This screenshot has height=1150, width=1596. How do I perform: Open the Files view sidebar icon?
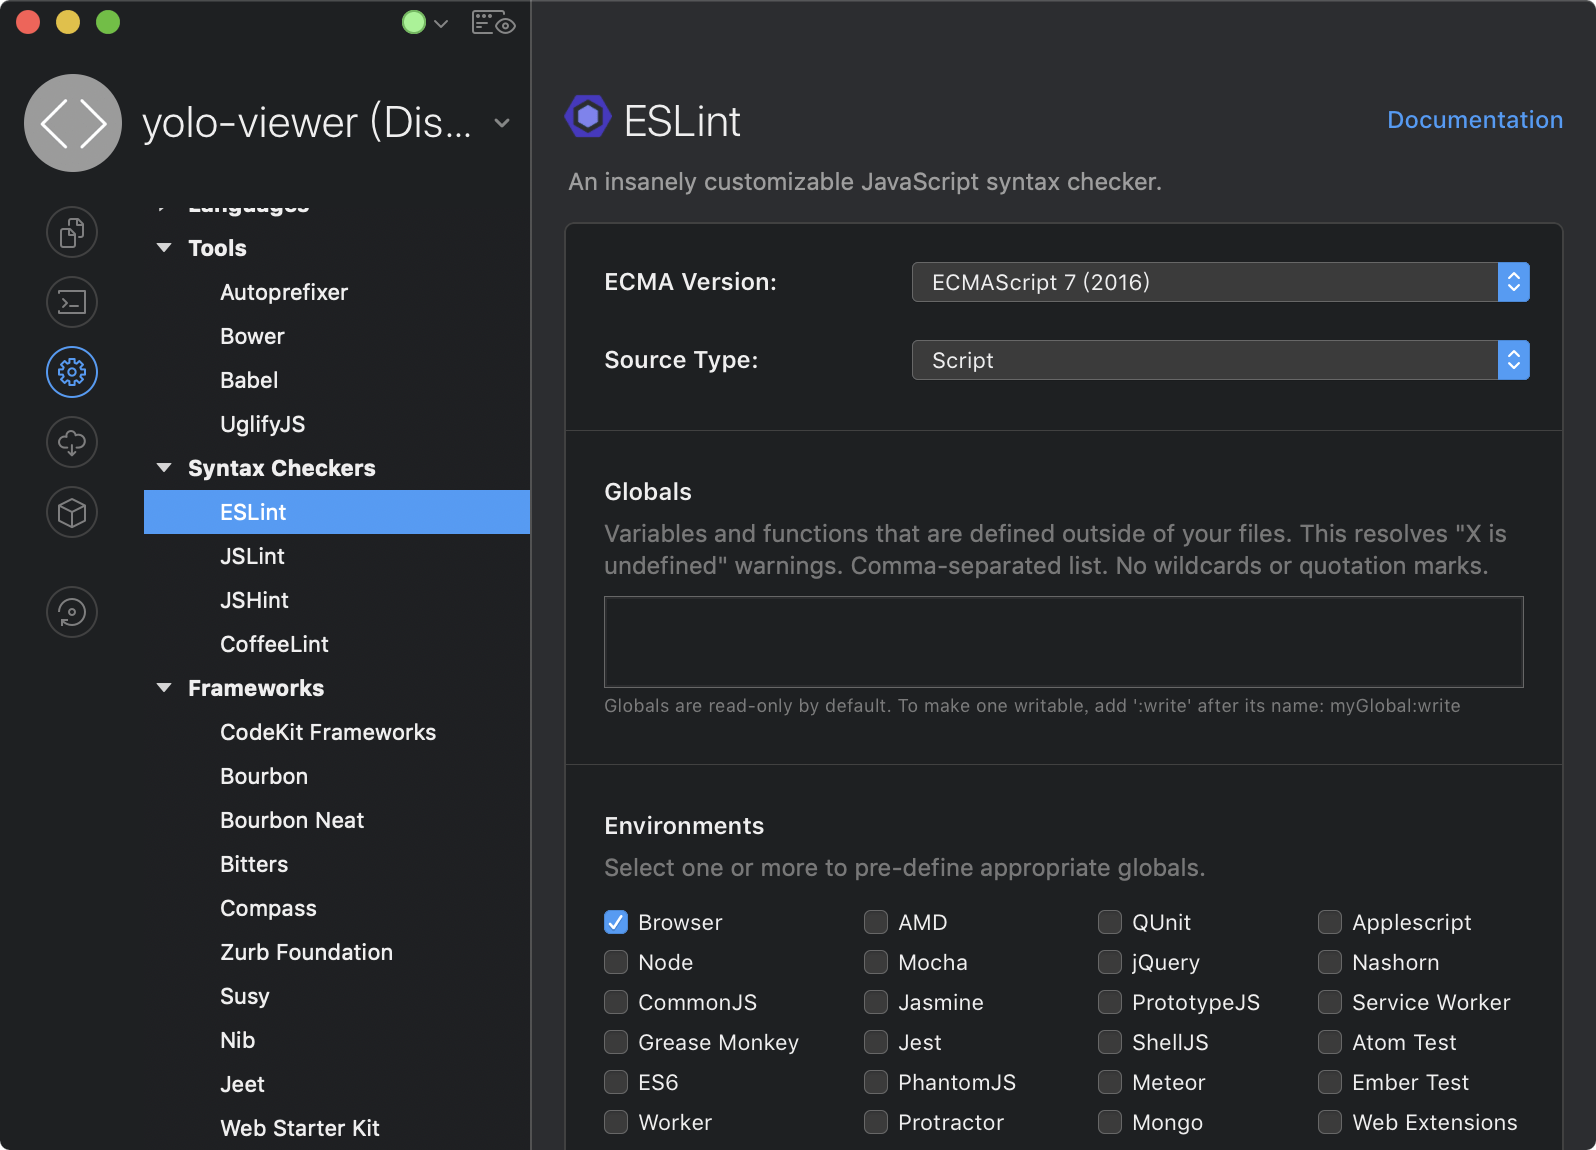(72, 233)
